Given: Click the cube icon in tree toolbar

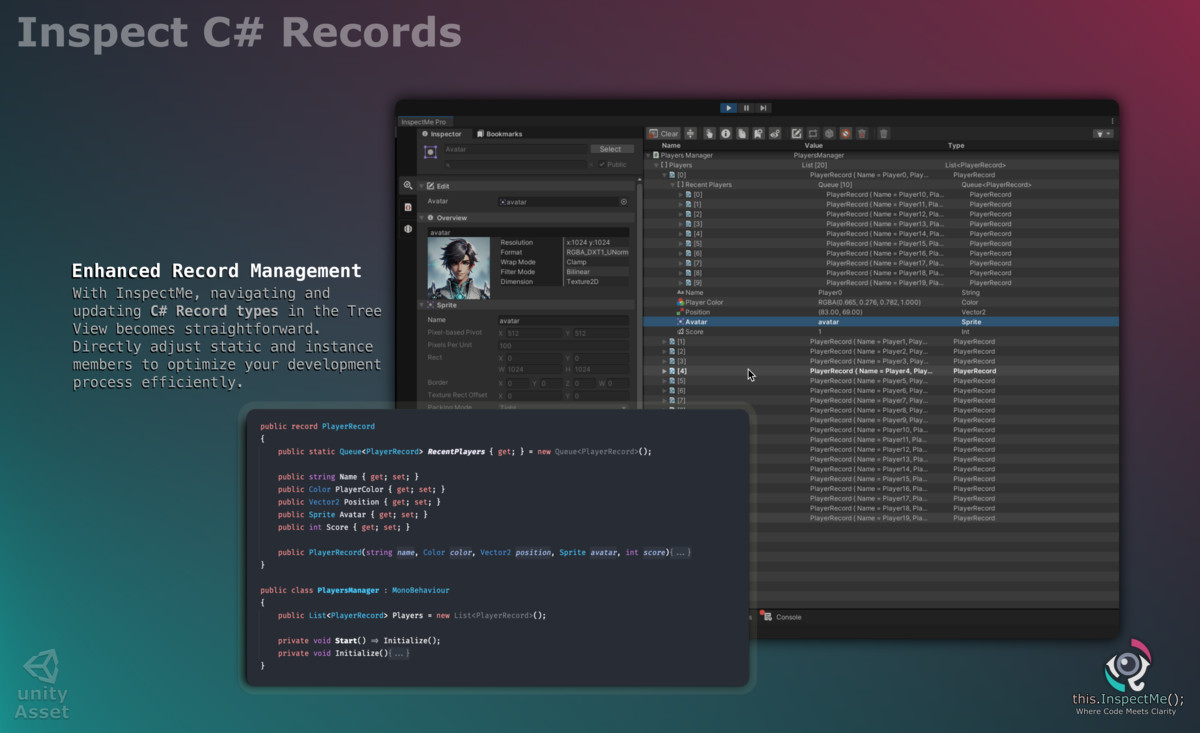Looking at the screenshot, I should point(829,133).
